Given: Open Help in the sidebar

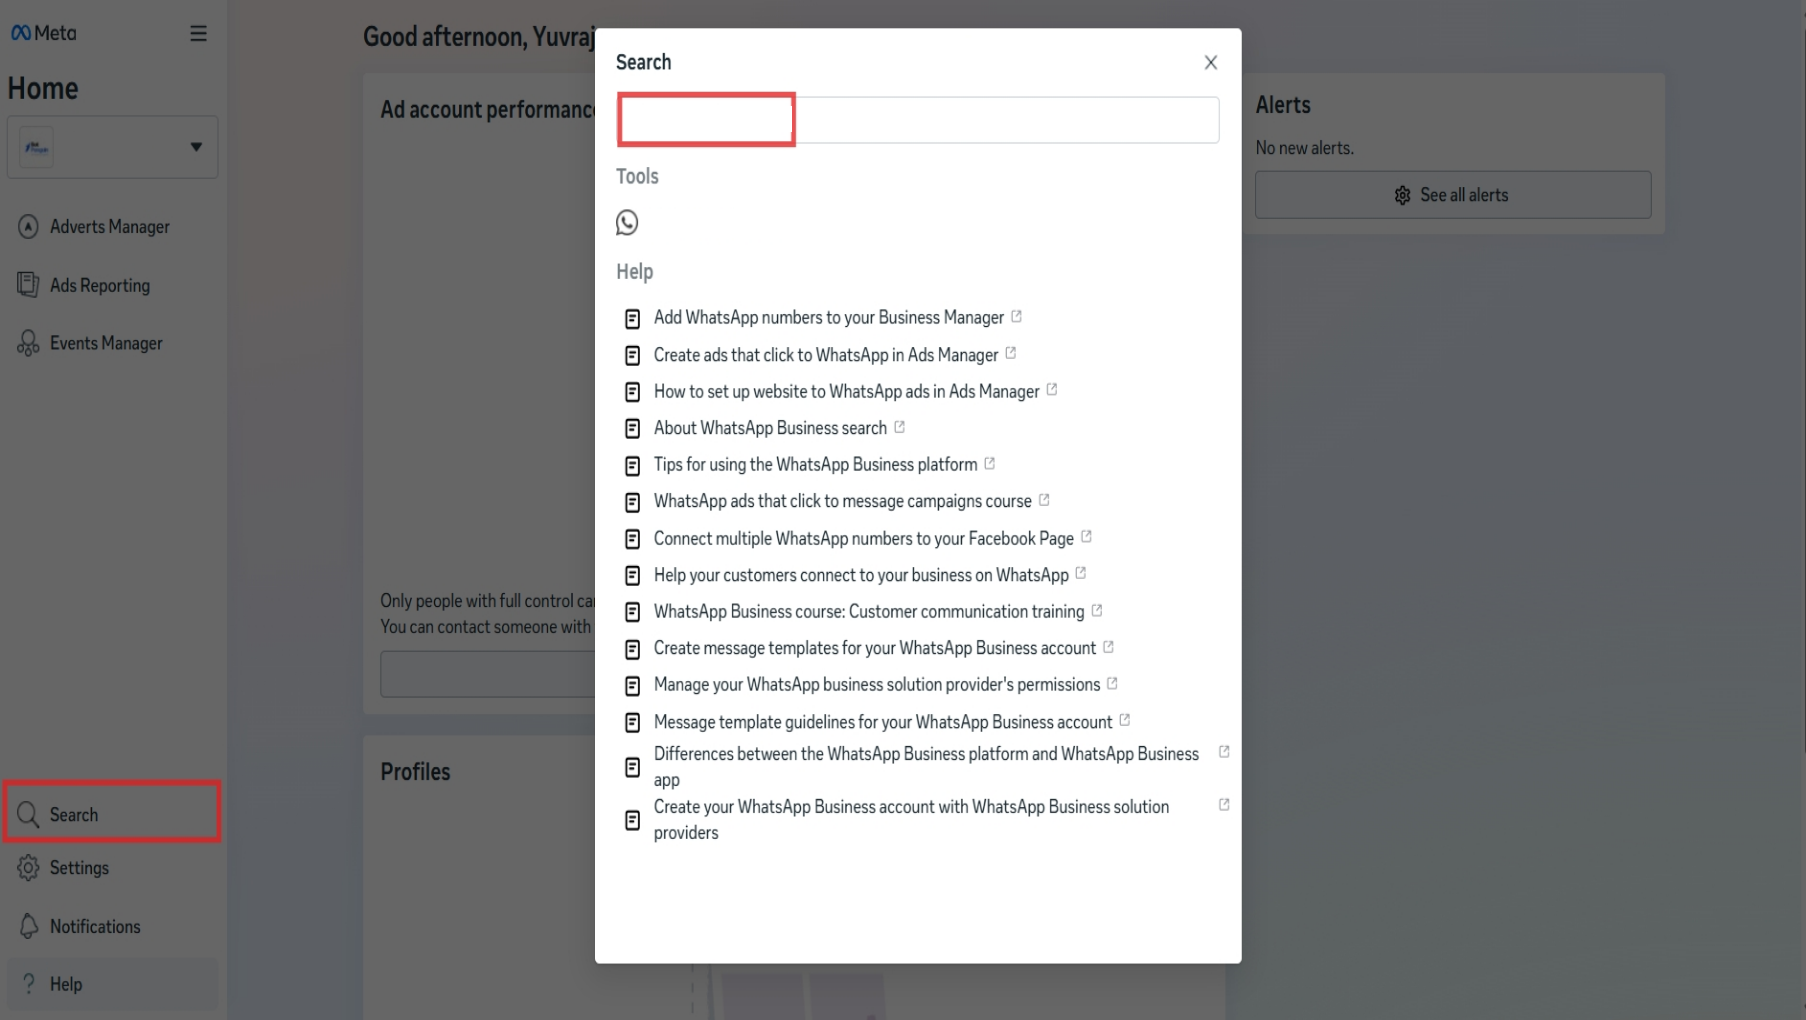Looking at the screenshot, I should 112,984.
